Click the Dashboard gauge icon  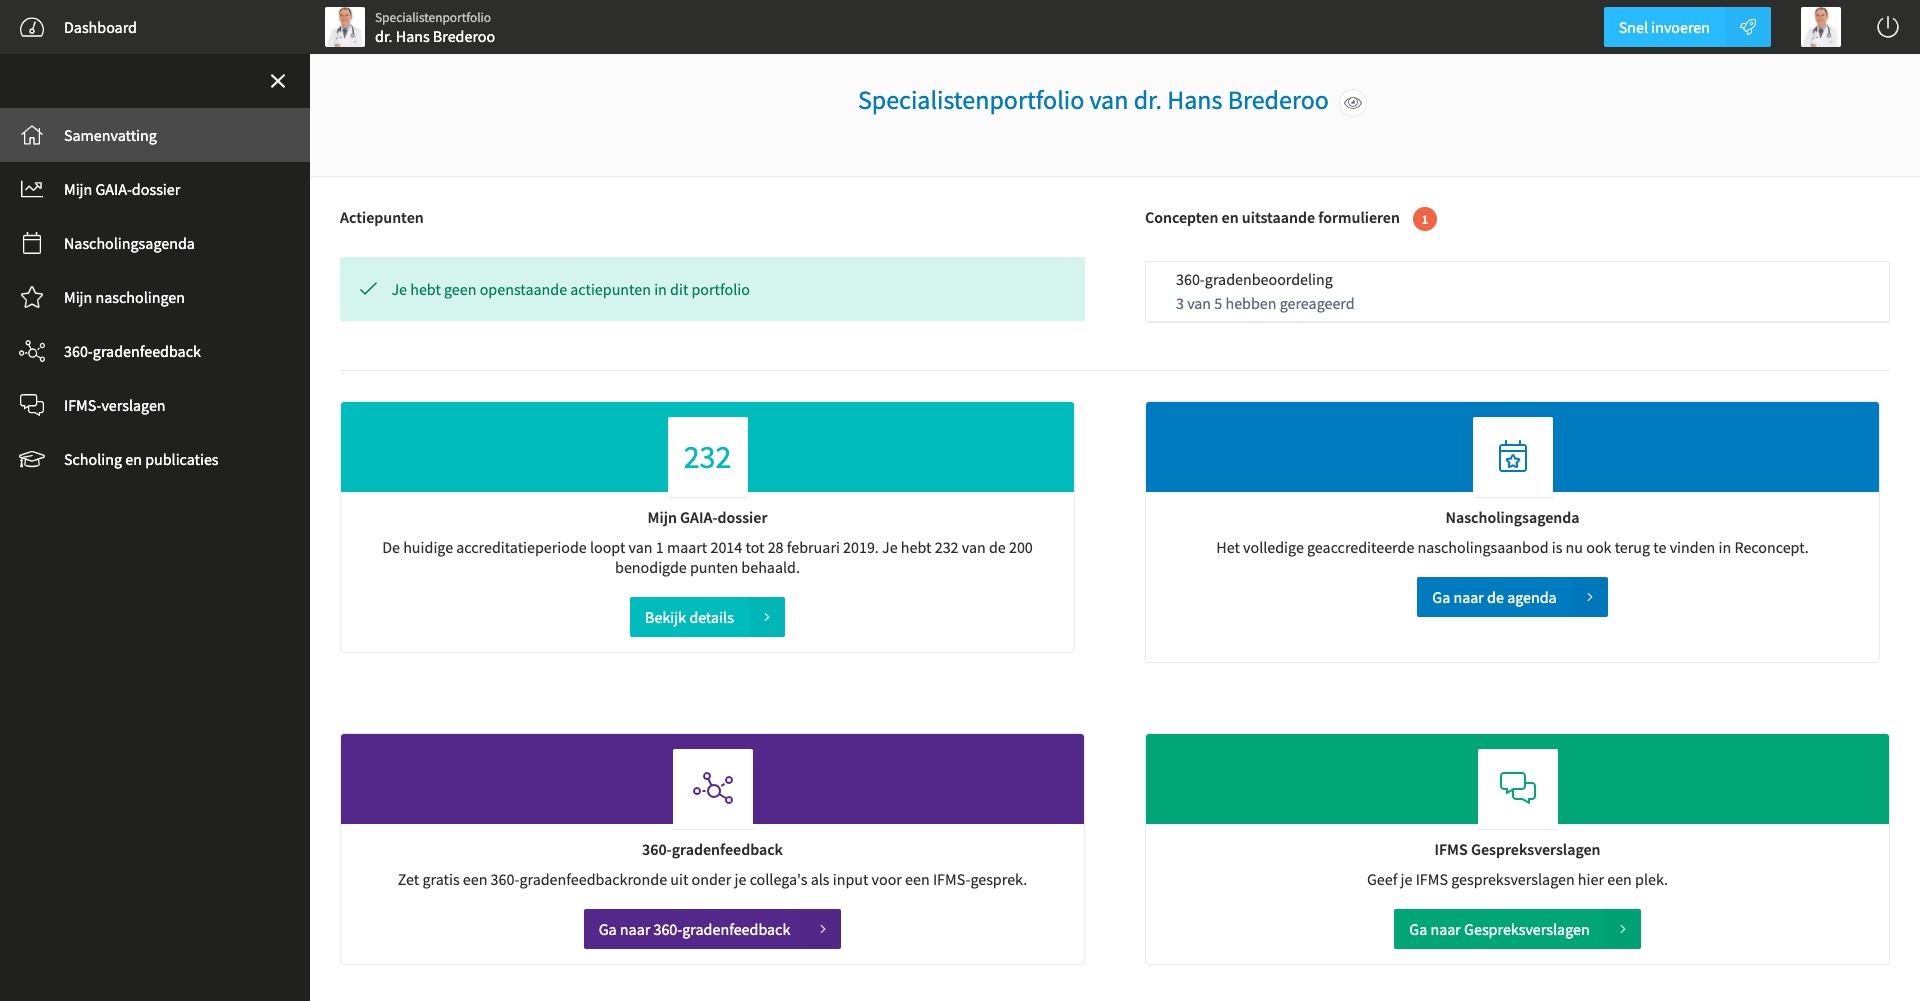coord(32,27)
